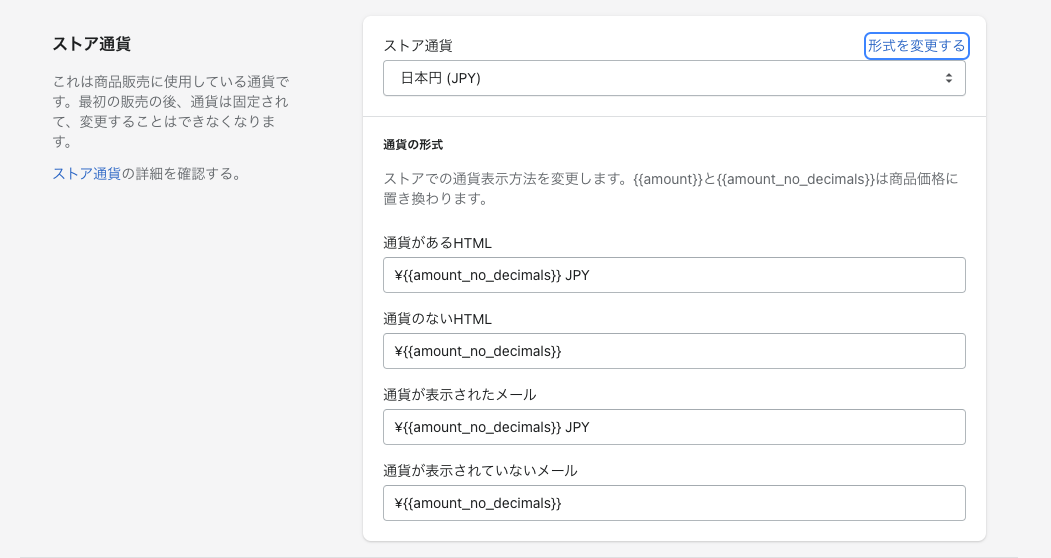The image size is (1051, 558).
Task: Select the 通貨が表示されたメール label
Action: (x=459, y=395)
